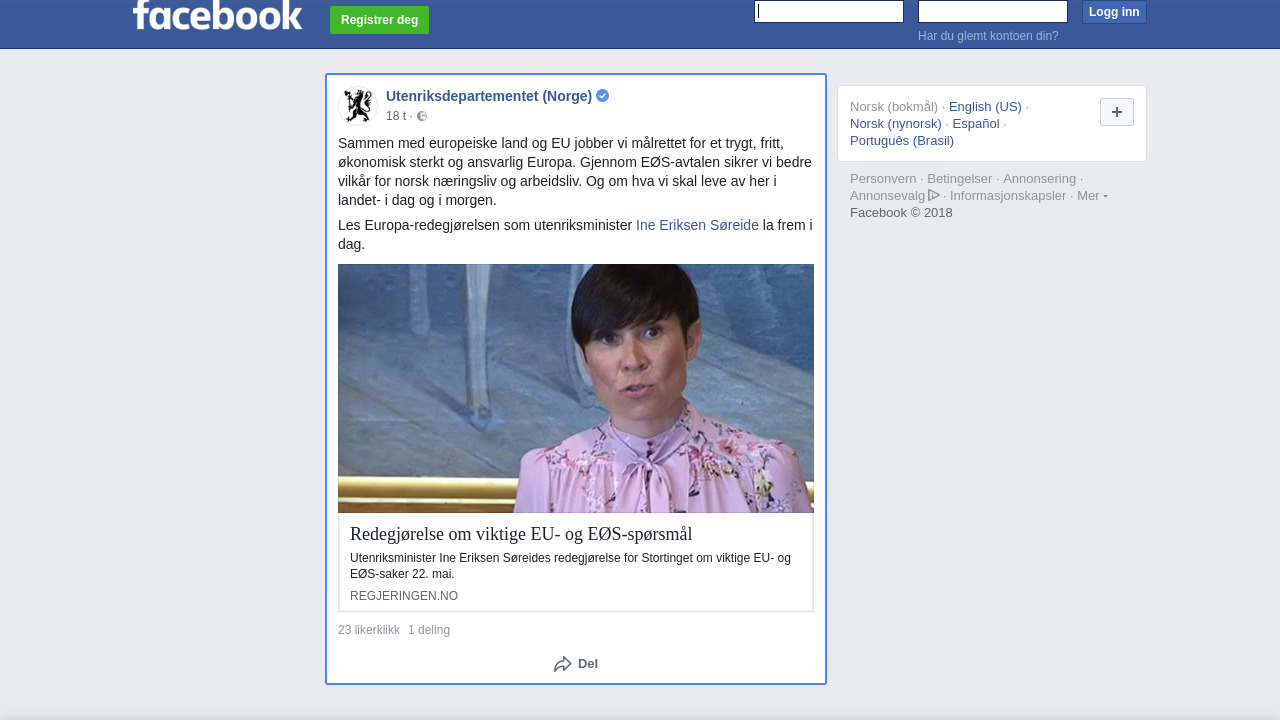1280x720 pixels.
Task: Click the AdChoices triangle icon
Action: [934, 195]
